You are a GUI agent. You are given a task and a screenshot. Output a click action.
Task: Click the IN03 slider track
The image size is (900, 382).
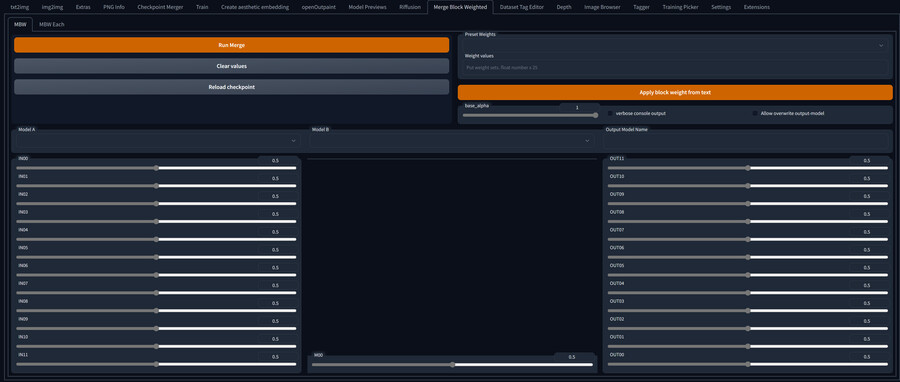(x=157, y=221)
